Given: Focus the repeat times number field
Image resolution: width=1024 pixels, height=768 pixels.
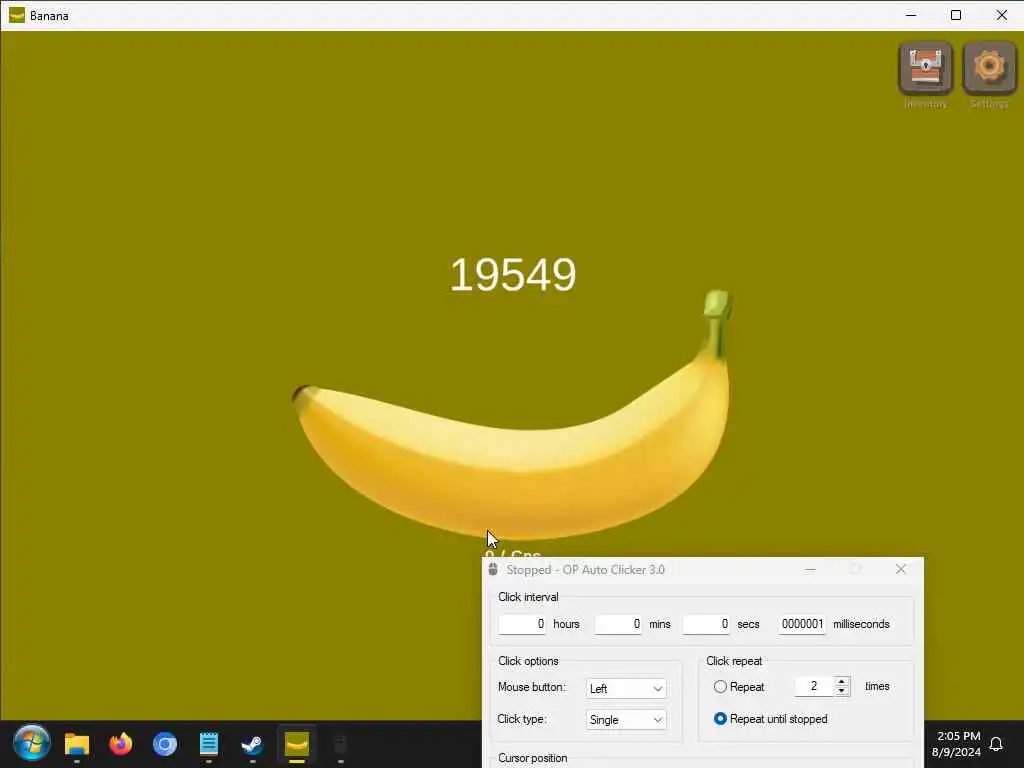Looking at the screenshot, I should click(x=814, y=686).
